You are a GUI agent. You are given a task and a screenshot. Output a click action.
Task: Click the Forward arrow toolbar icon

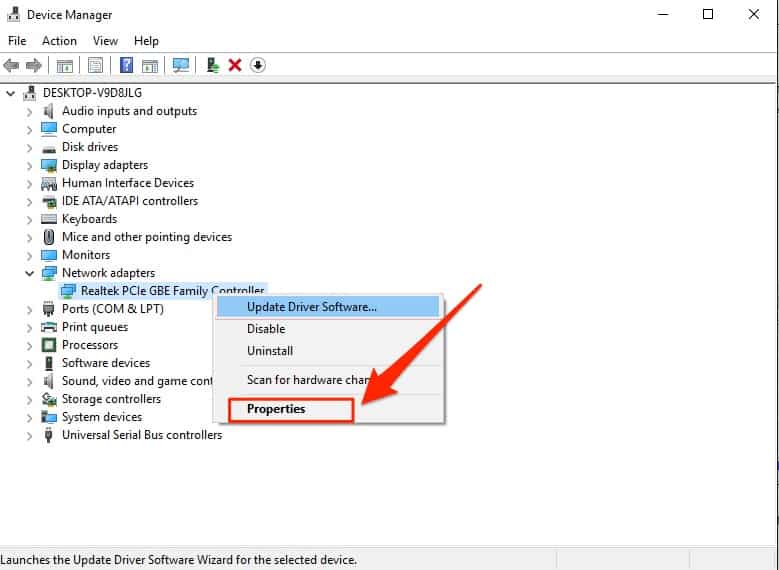33,65
